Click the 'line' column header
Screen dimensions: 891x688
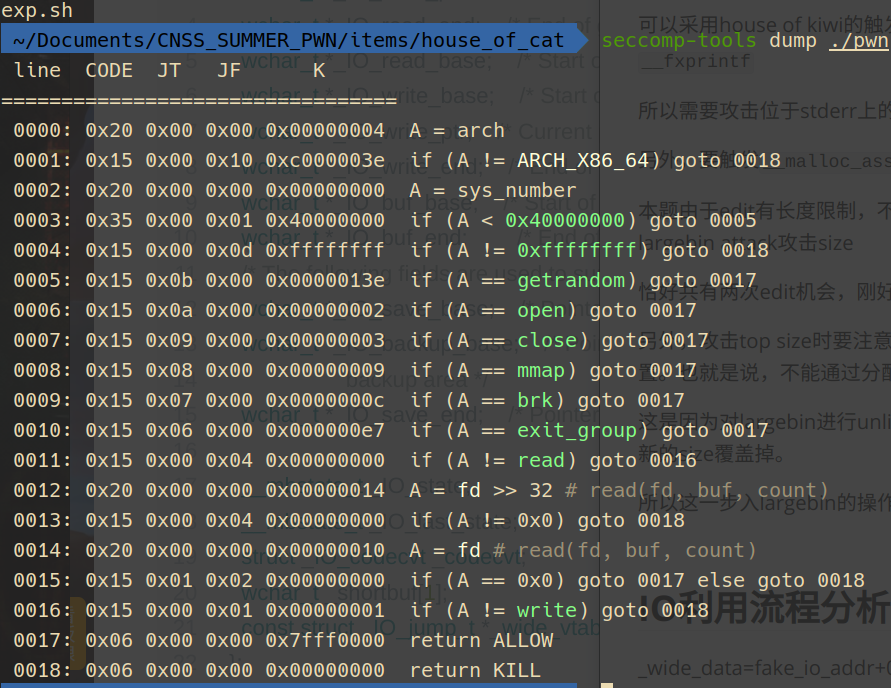(37, 70)
